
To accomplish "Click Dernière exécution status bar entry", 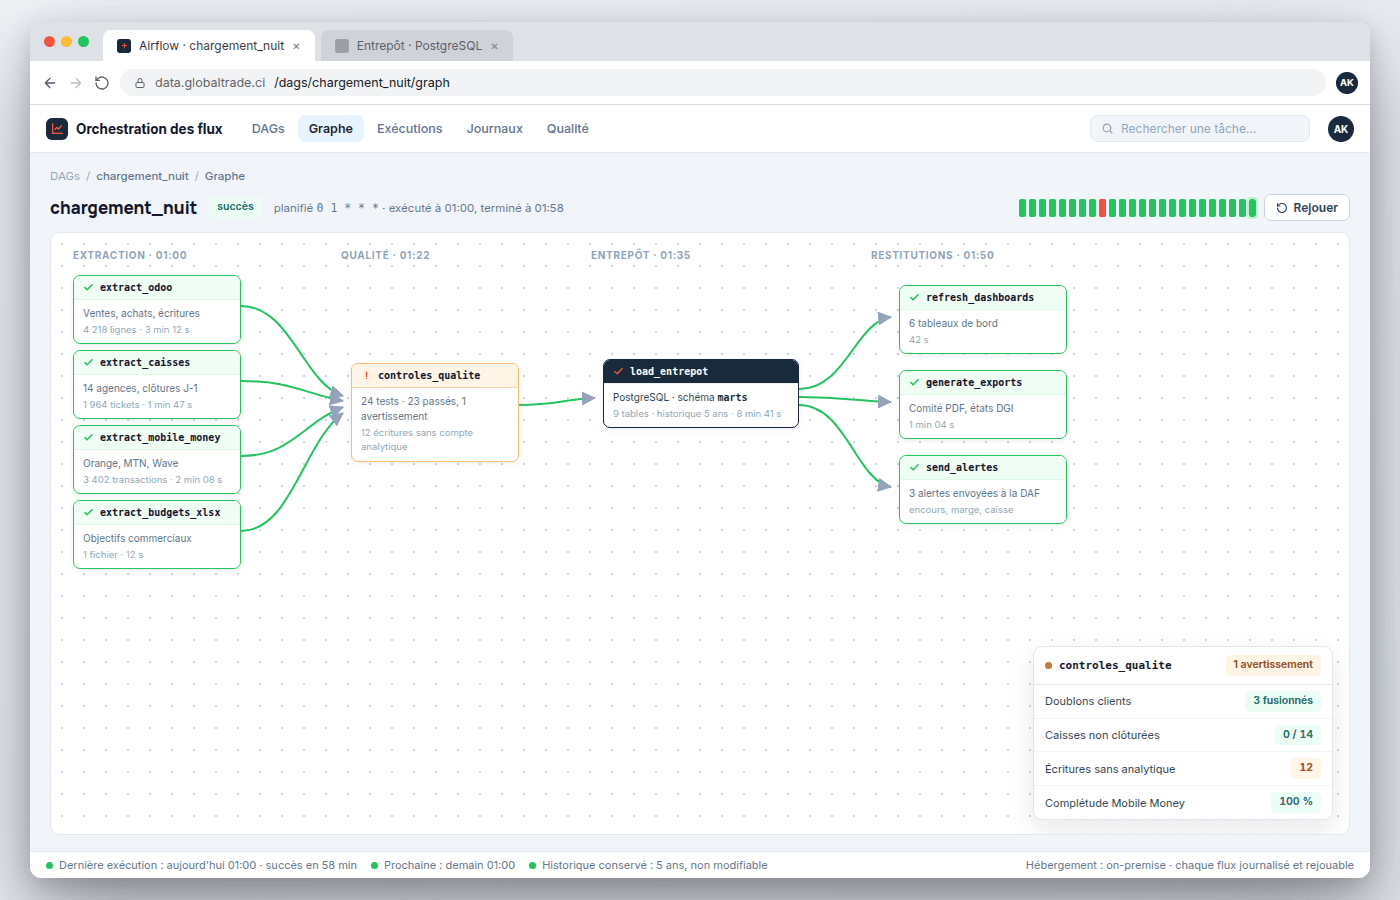I will 201,866.
